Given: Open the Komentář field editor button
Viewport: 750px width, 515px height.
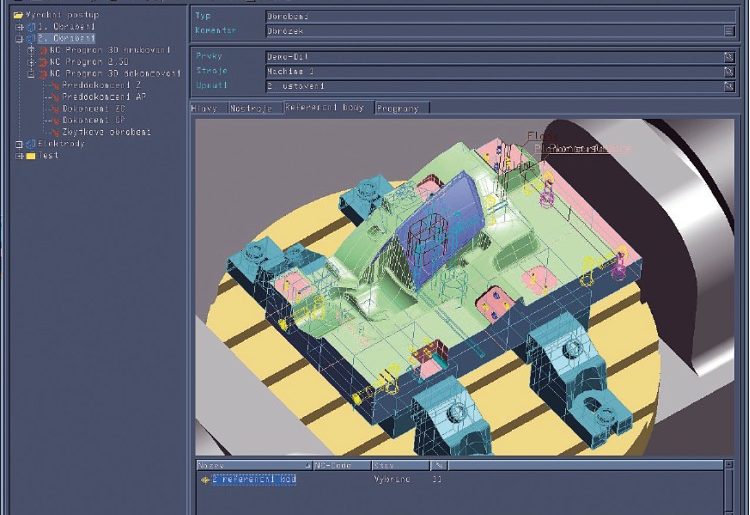Looking at the screenshot, I should click(x=728, y=31).
